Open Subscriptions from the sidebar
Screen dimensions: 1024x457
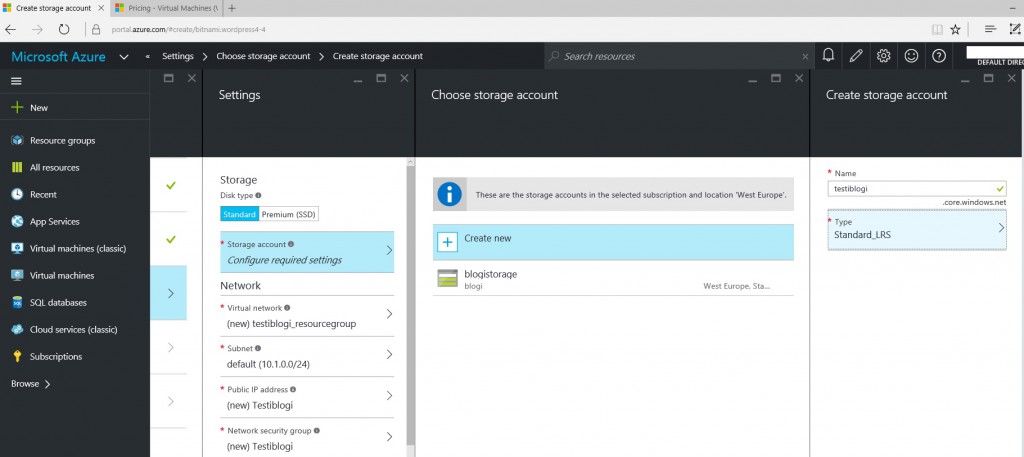56,356
